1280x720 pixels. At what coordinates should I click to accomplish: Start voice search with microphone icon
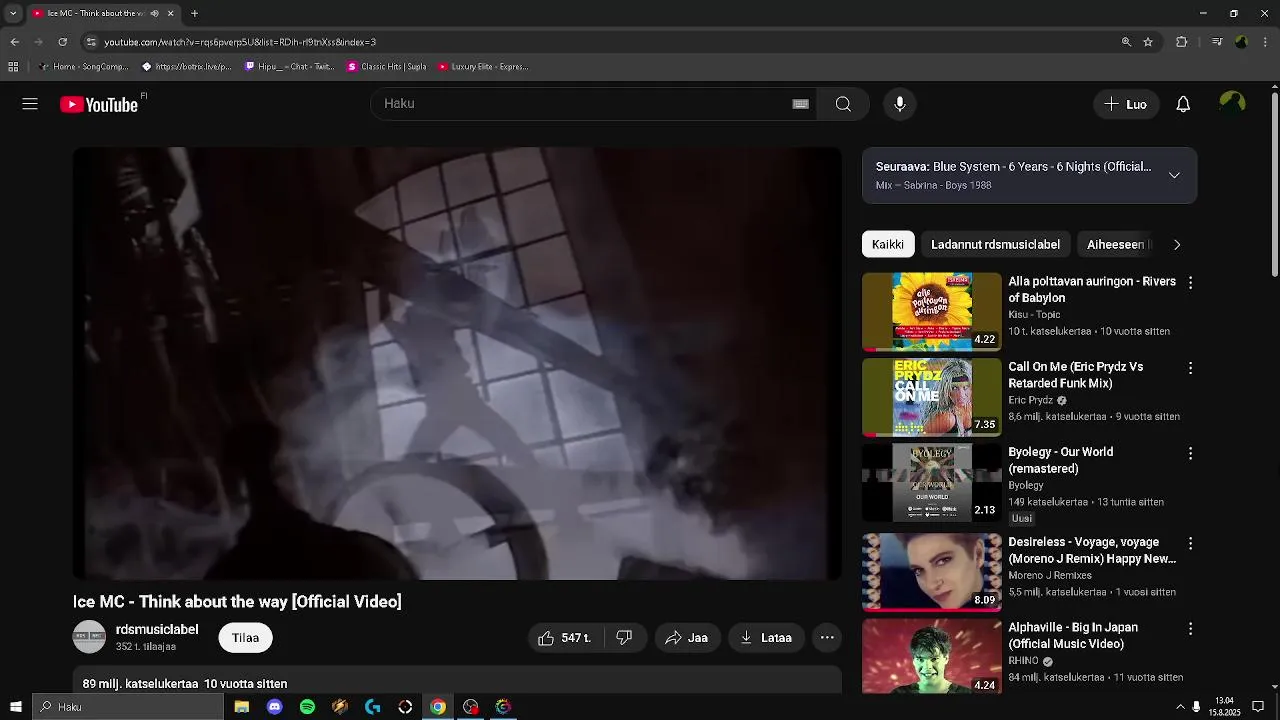point(900,104)
